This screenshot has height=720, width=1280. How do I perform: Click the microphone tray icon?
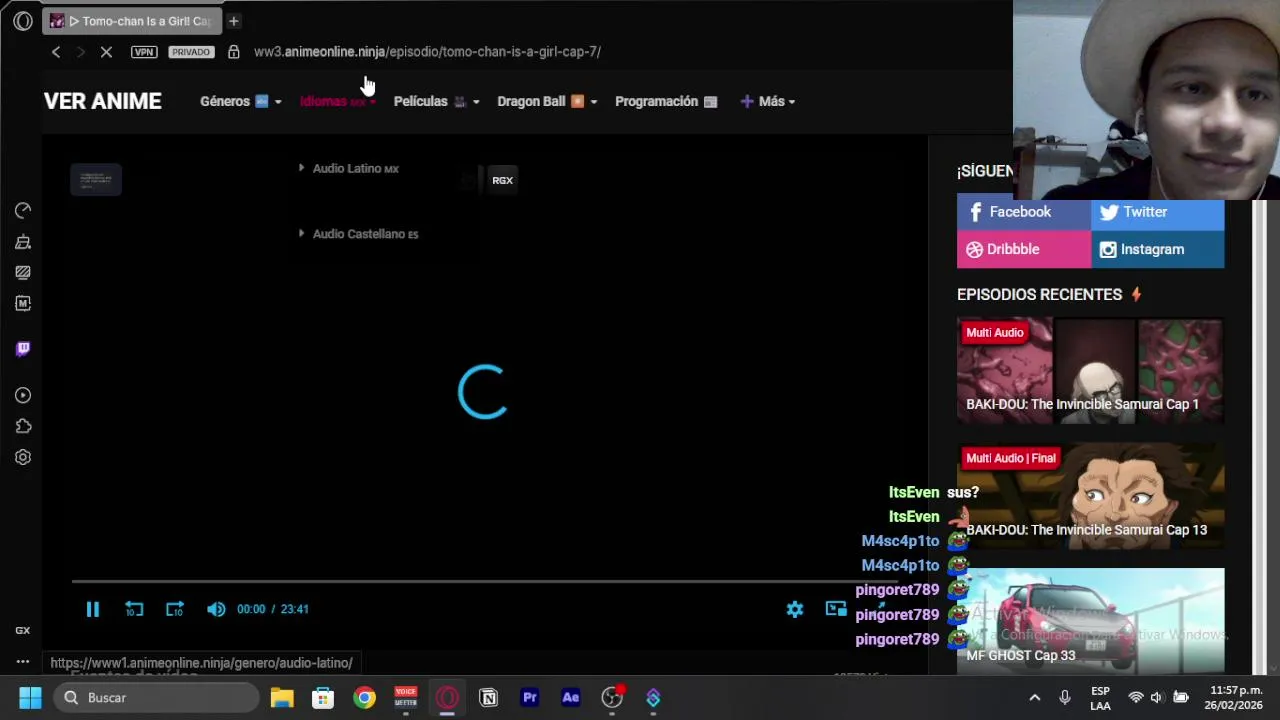click(x=1065, y=698)
